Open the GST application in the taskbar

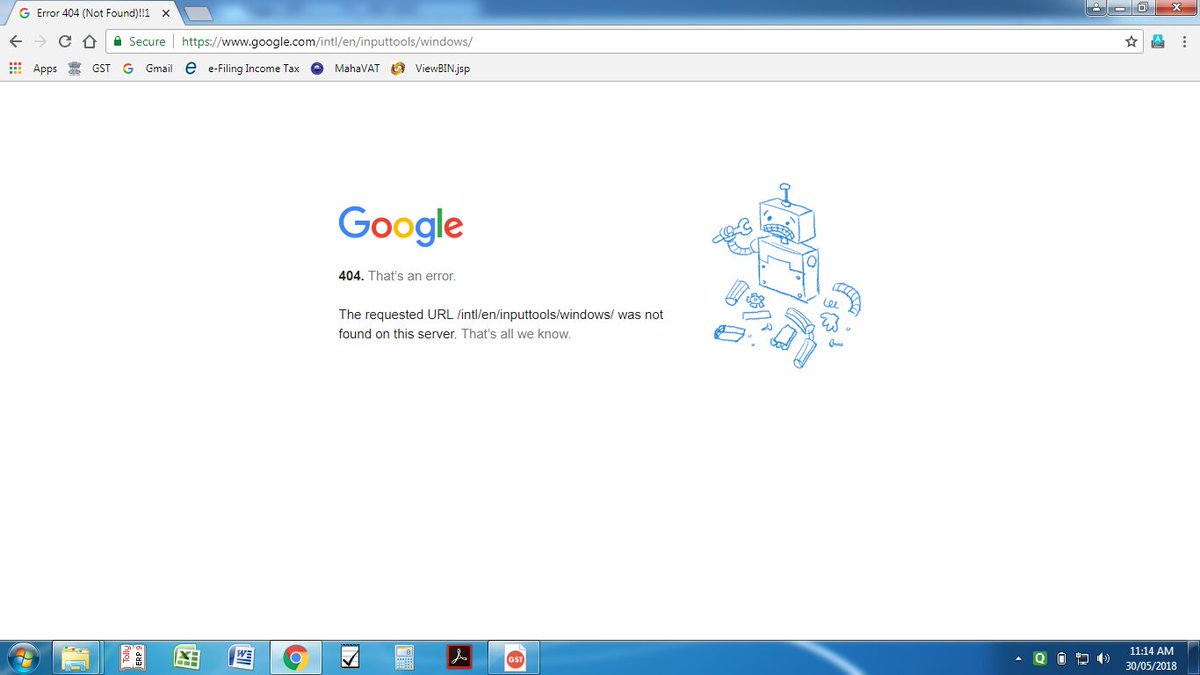(x=514, y=657)
